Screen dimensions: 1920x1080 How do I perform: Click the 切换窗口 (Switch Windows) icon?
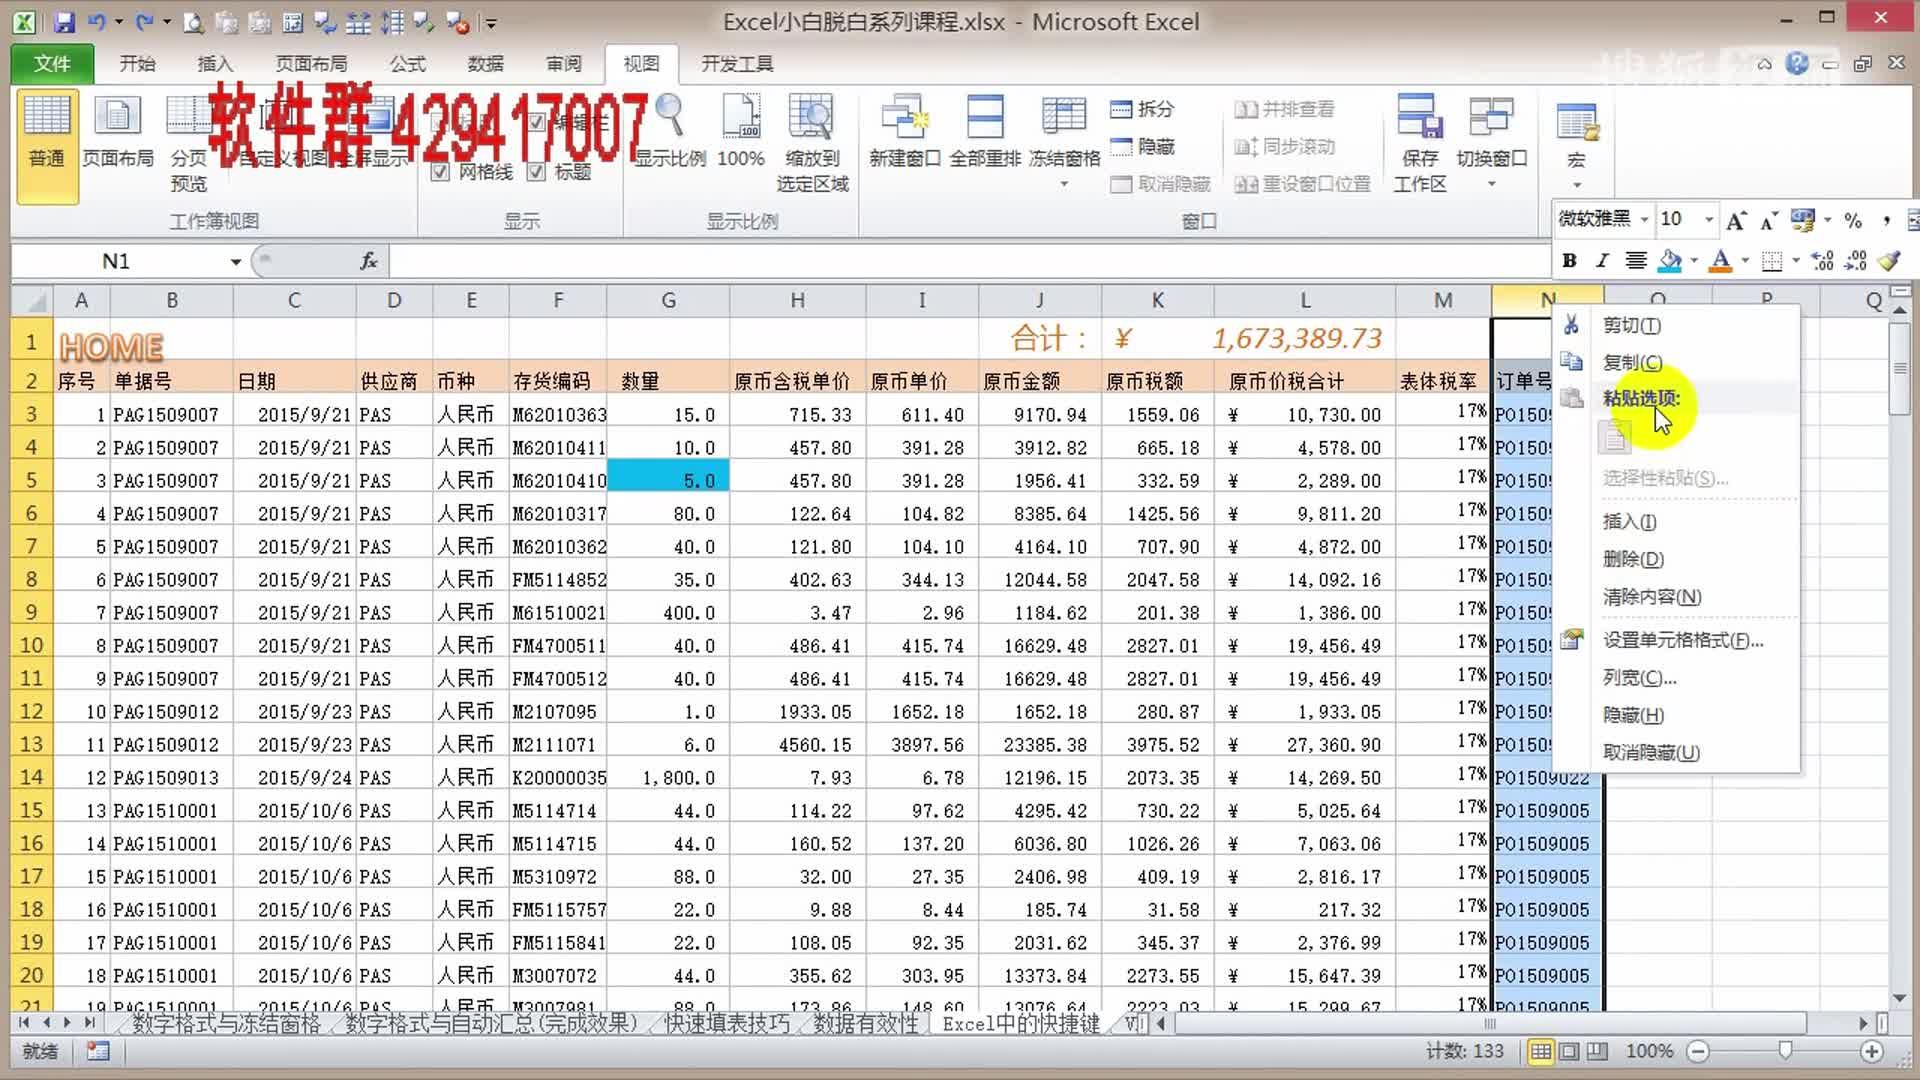[1493, 130]
